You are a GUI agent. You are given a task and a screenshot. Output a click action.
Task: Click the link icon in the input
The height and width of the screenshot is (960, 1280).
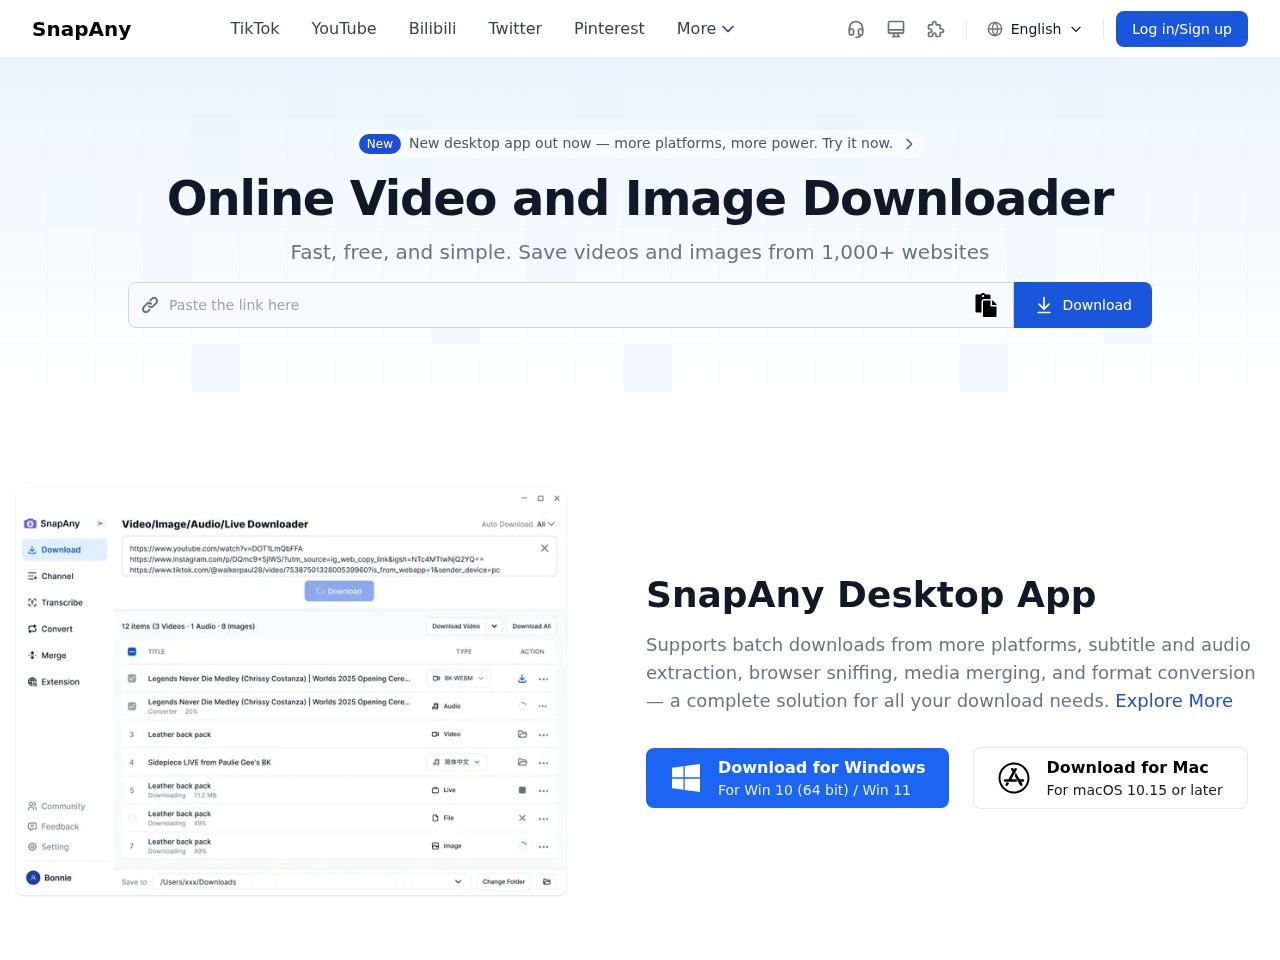pos(150,305)
